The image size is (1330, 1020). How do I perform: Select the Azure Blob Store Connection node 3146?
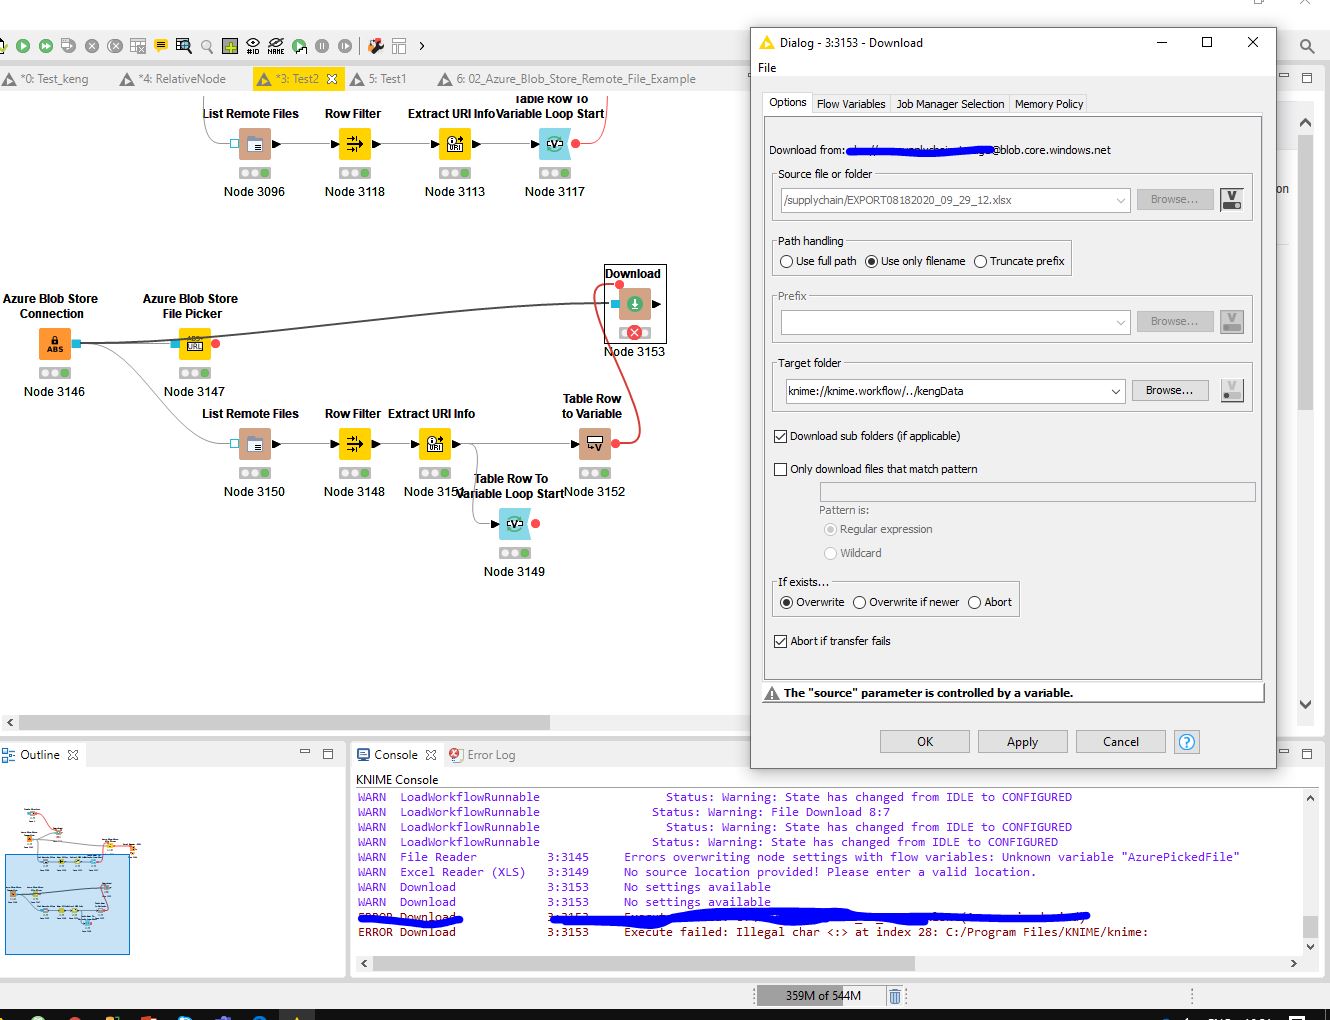(55, 344)
